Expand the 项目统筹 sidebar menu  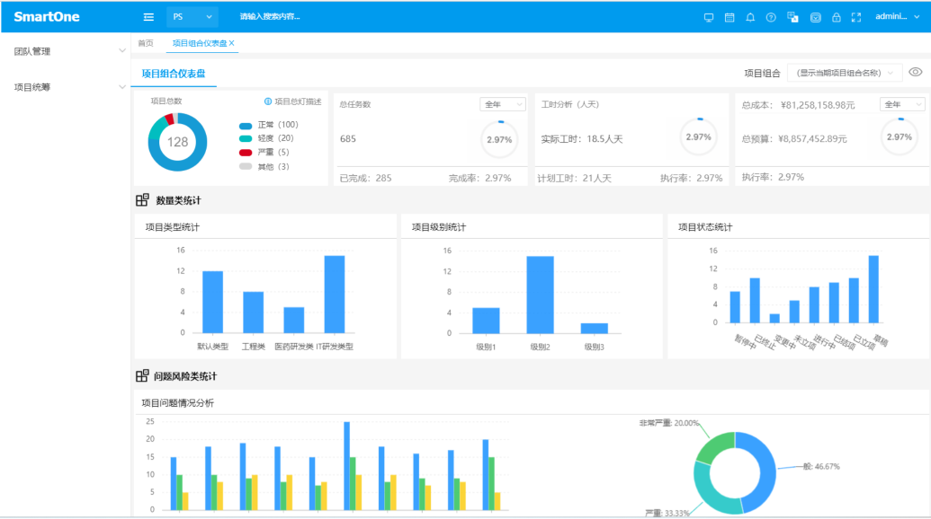click(63, 87)
